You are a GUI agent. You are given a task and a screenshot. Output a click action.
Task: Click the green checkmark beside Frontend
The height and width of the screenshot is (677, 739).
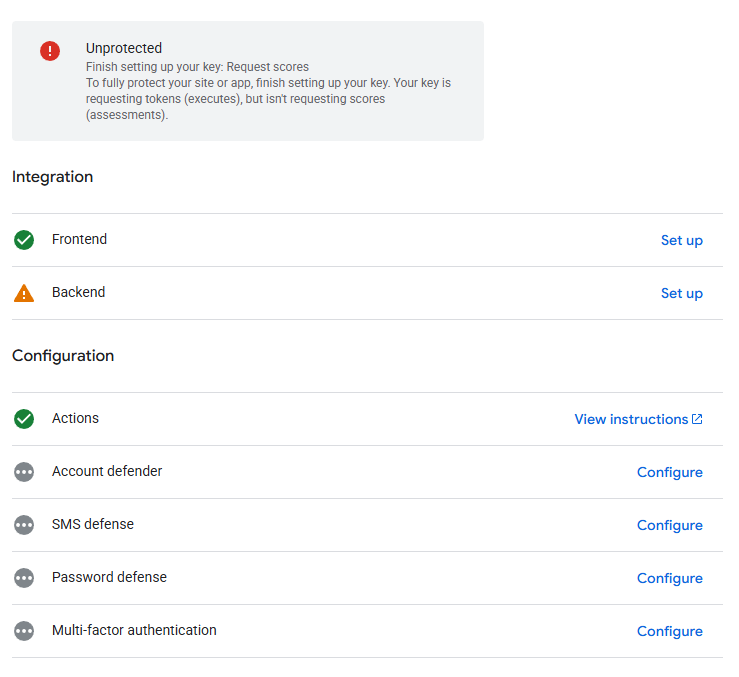tap(24, 240)
